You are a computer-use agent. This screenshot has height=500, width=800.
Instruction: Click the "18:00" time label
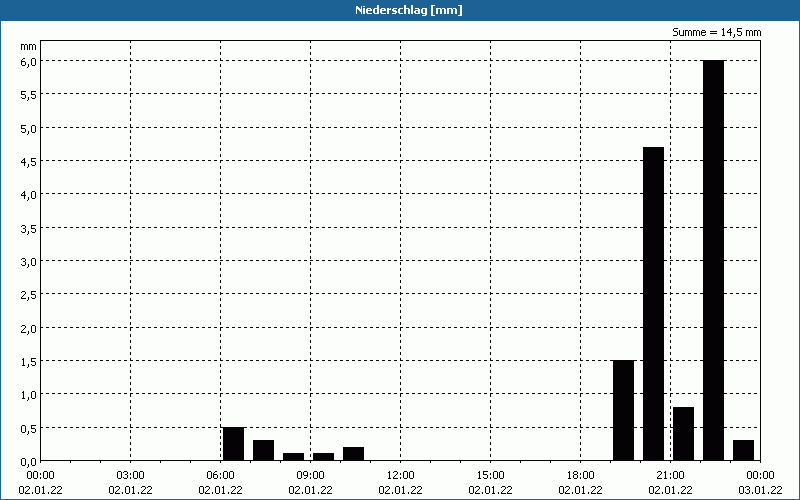coord(581,476)
